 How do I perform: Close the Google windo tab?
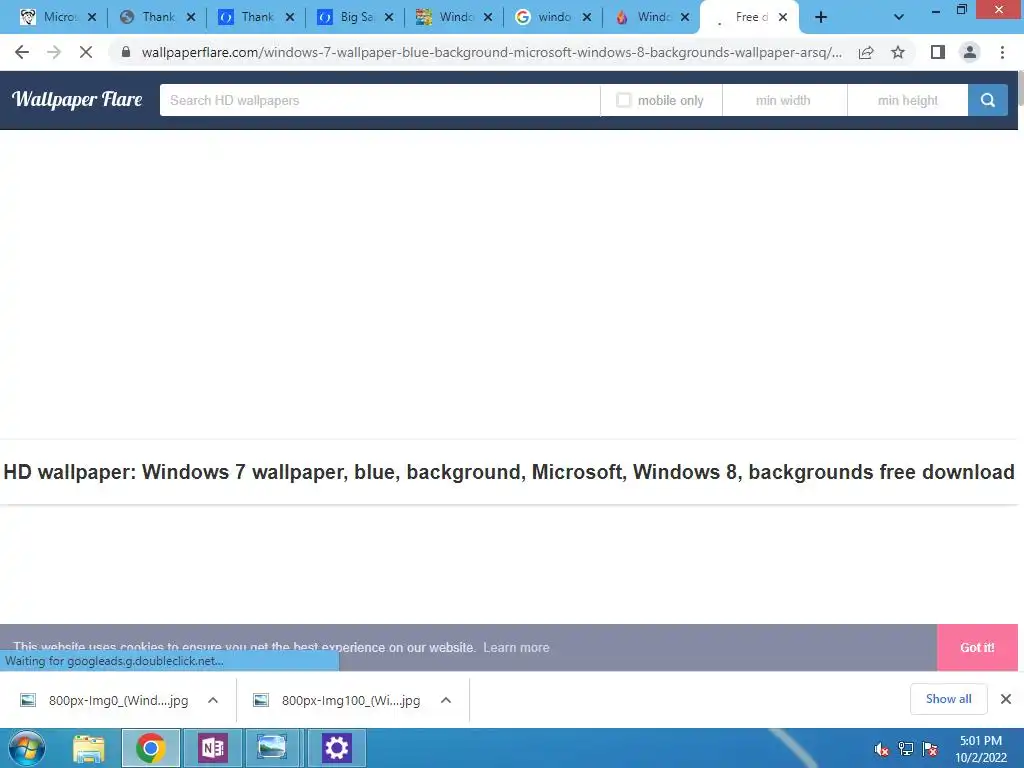[x=586, y=18]
